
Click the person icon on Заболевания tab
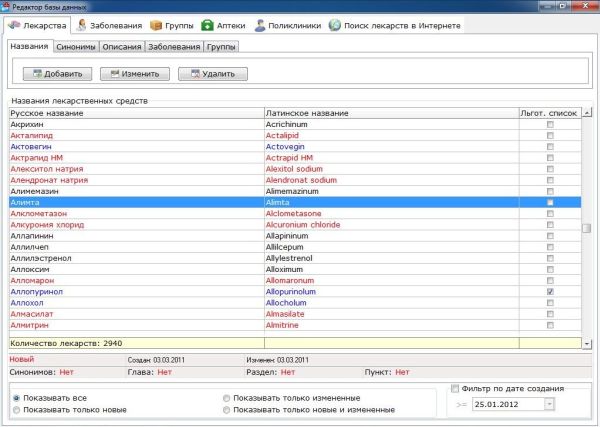tap(81, 25)
